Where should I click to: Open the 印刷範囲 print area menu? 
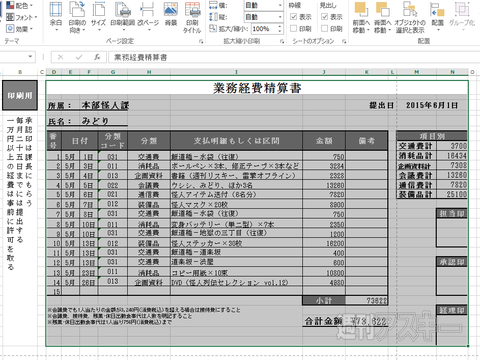(x=123, y=17)
